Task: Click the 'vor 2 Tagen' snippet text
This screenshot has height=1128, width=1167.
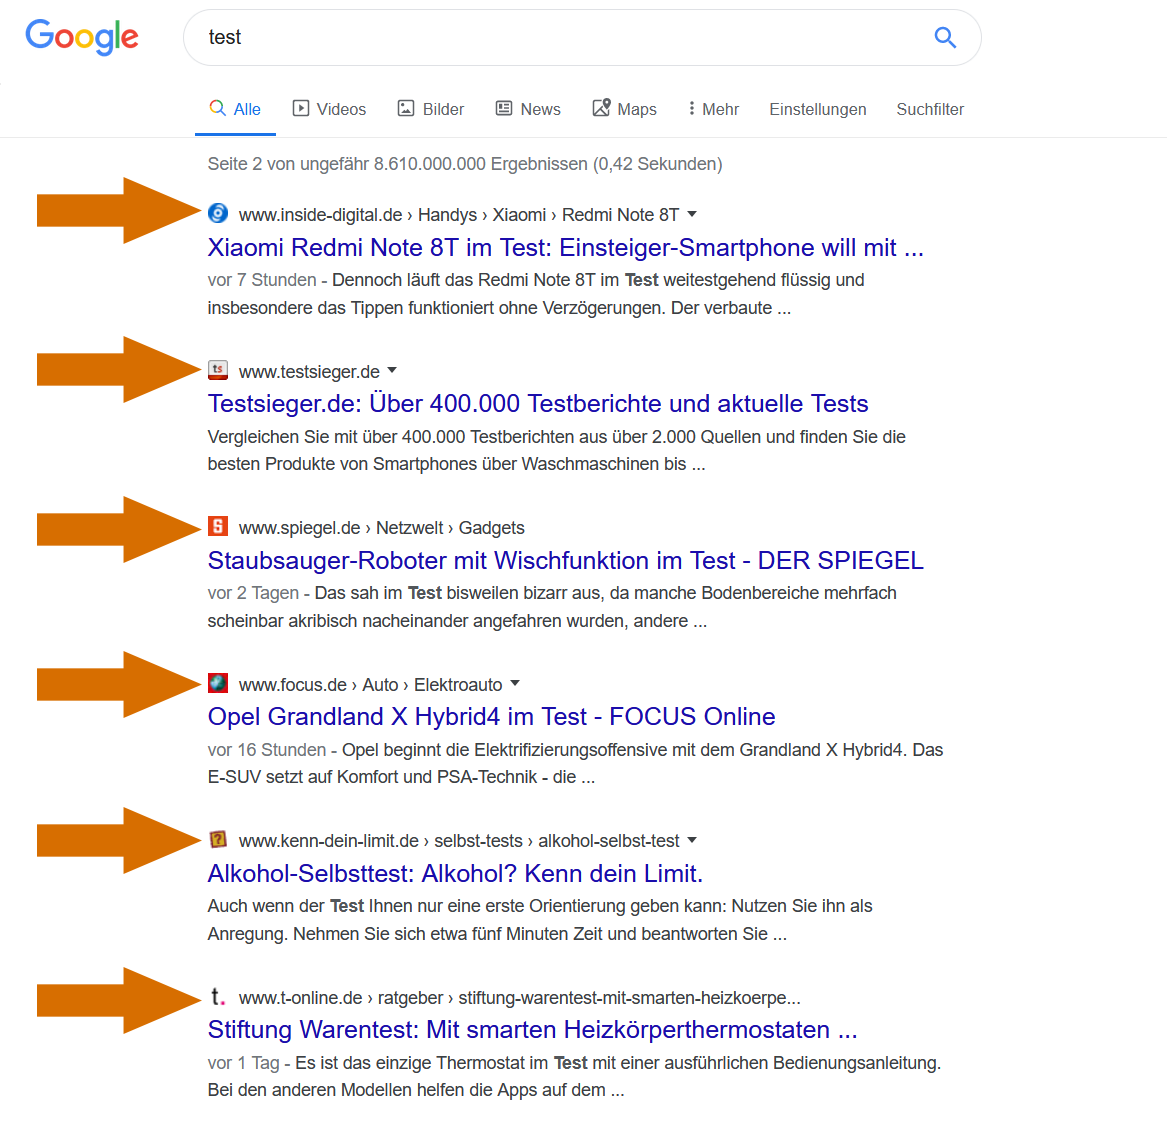Action: click(253, 593)
